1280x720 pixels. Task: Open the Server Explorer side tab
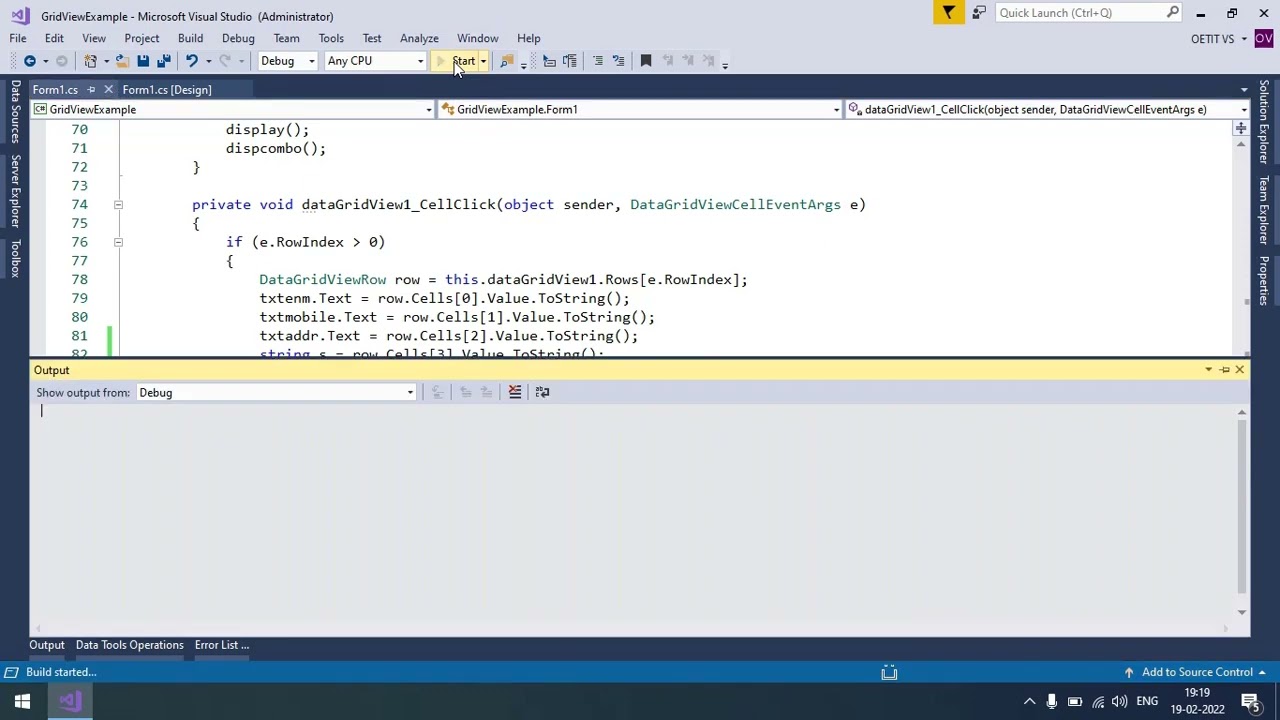coord(15,192)
